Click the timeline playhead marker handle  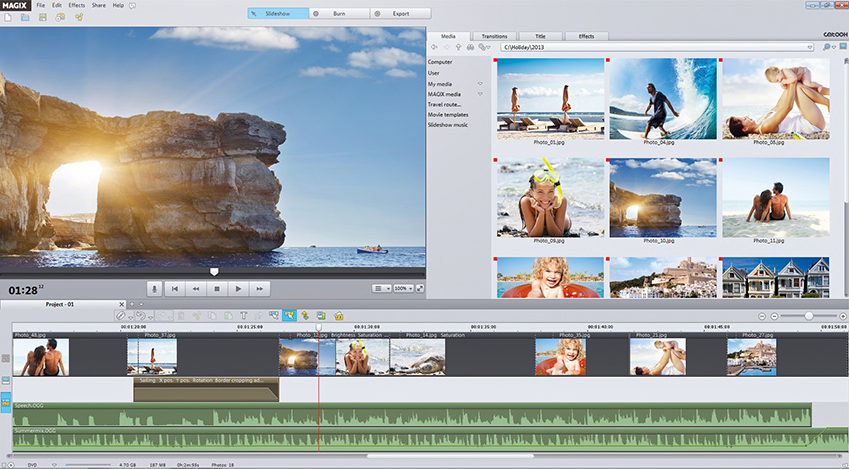pyautogui.click(x=318, y=327)
